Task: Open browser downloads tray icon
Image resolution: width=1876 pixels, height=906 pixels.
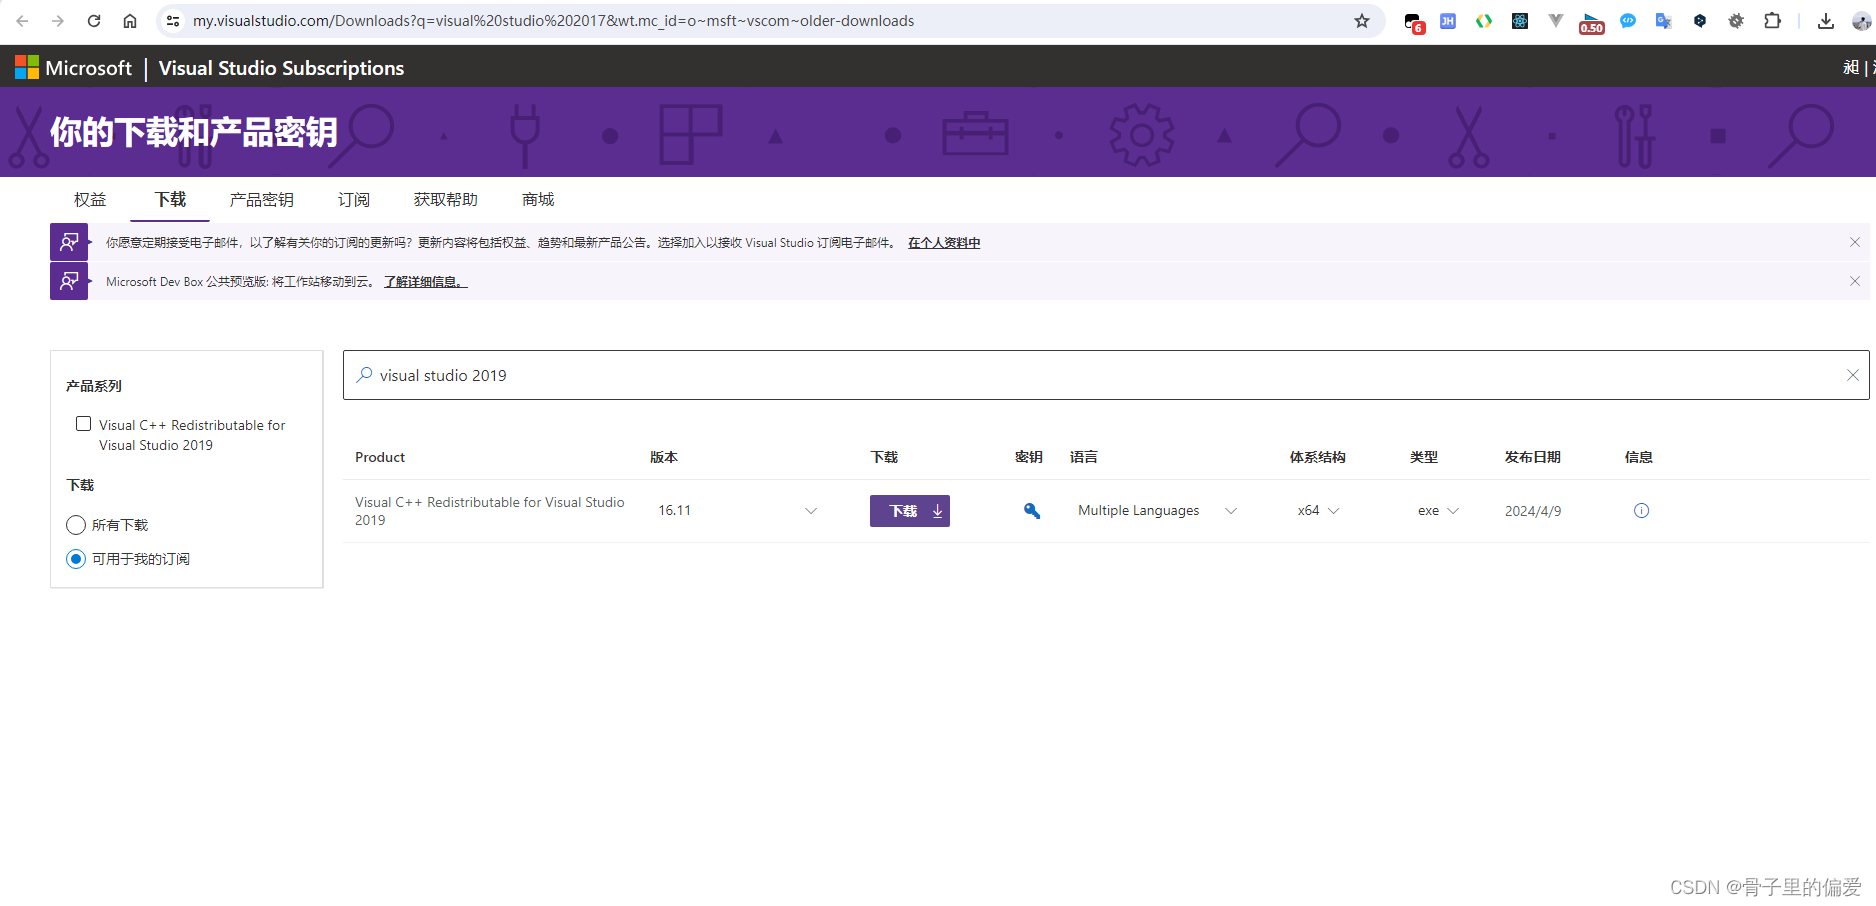Action: [1826, 21]
